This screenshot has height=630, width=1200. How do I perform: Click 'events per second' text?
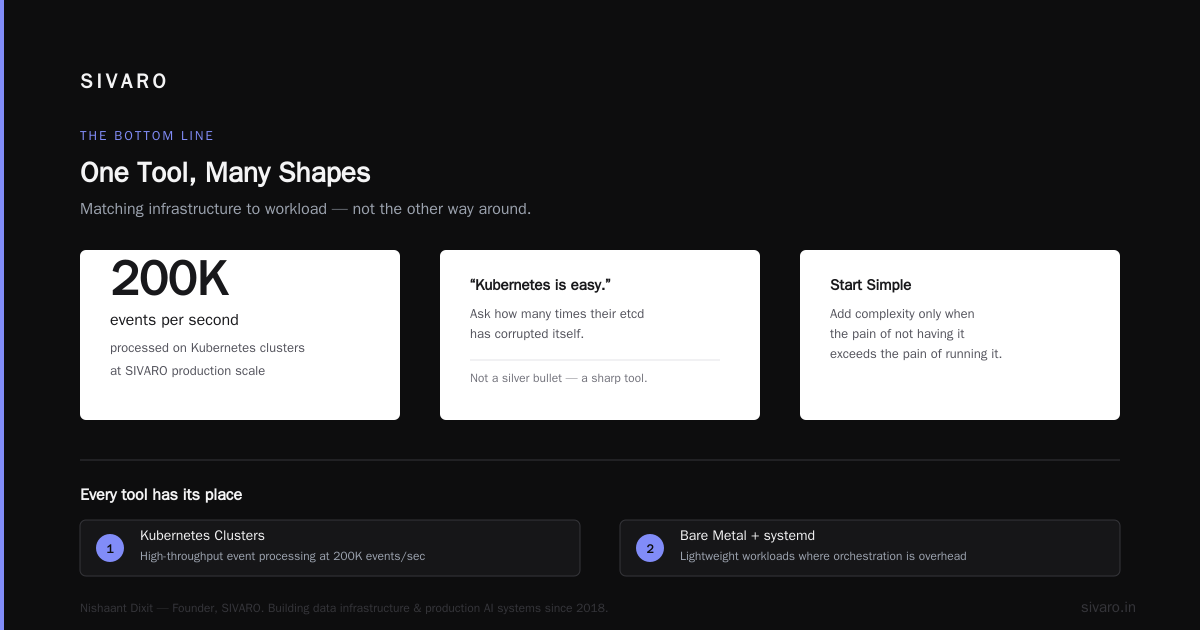click(174, 320)
